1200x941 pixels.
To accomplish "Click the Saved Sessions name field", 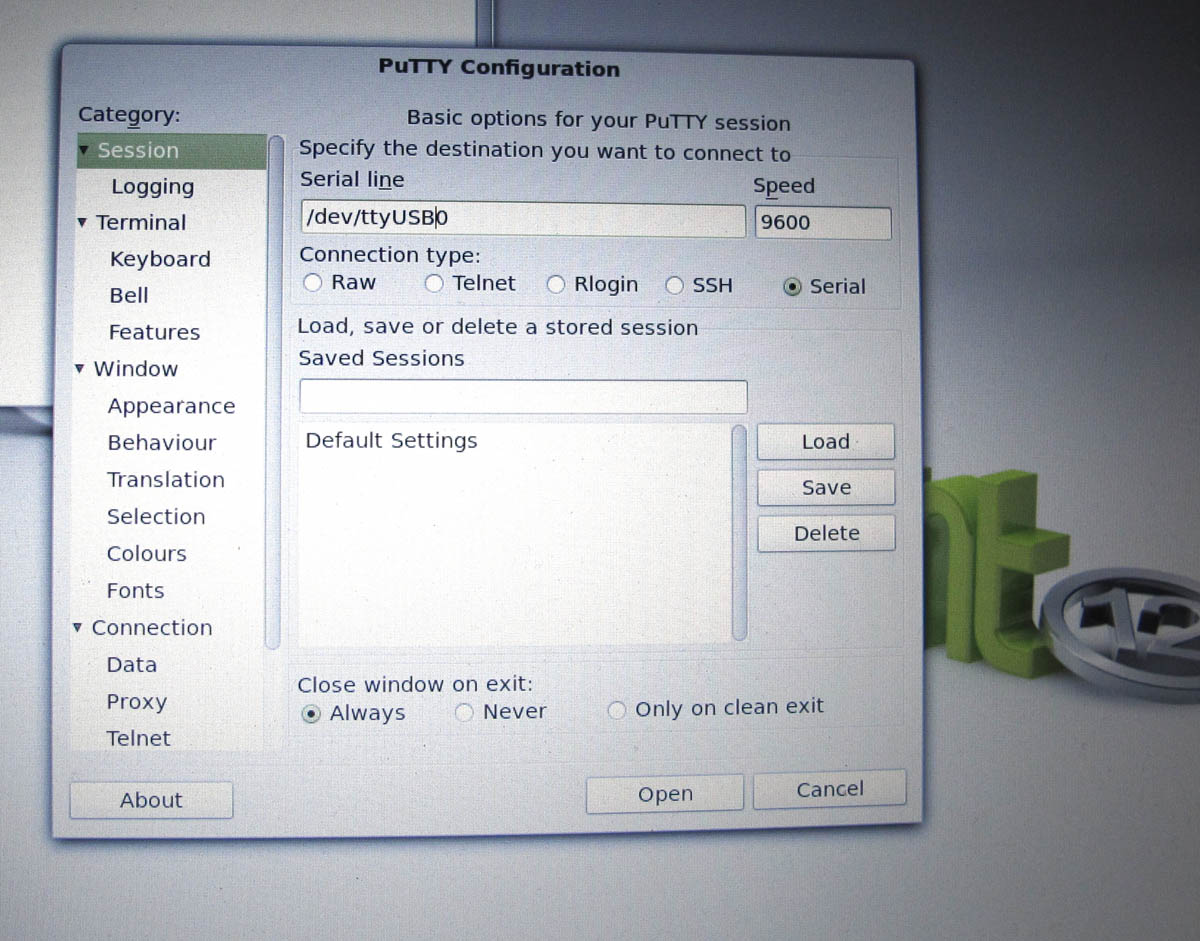I will tap(522, 396).
